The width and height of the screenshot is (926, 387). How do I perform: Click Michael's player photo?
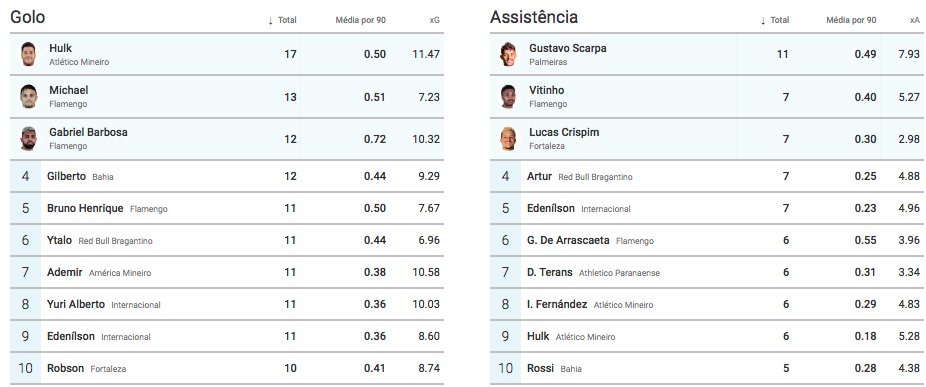[28, 96]
